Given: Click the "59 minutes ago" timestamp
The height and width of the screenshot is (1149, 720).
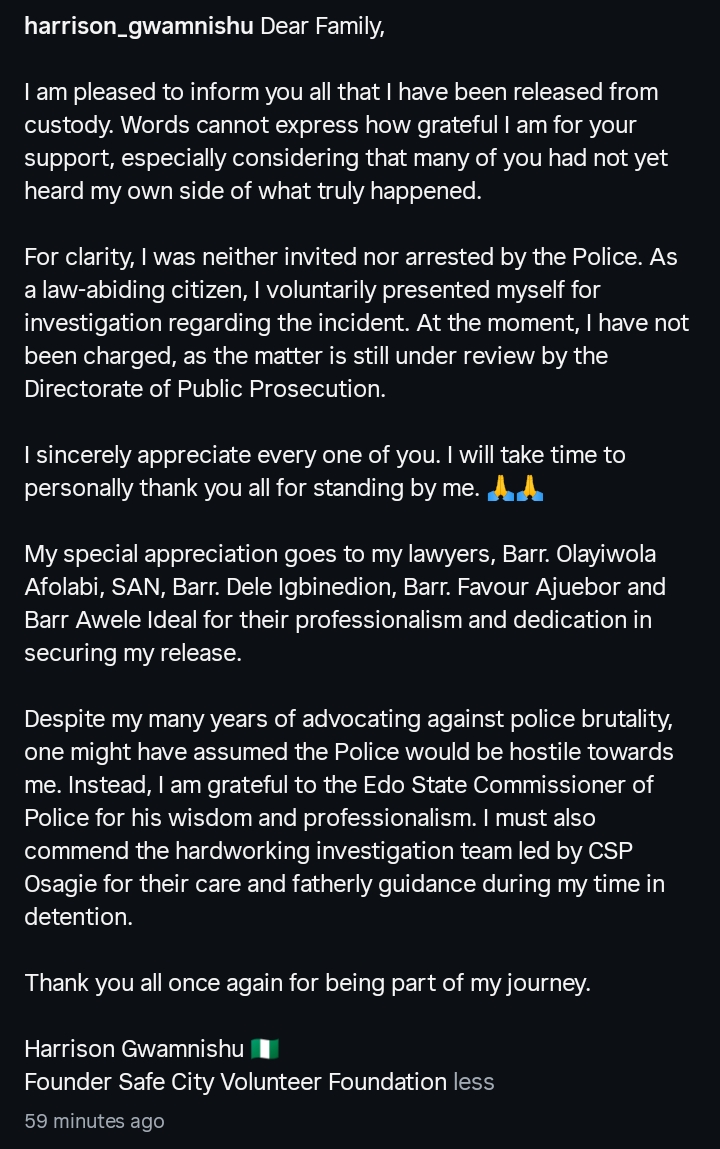Looking at the screenshot, I should tap(94, 1121).
